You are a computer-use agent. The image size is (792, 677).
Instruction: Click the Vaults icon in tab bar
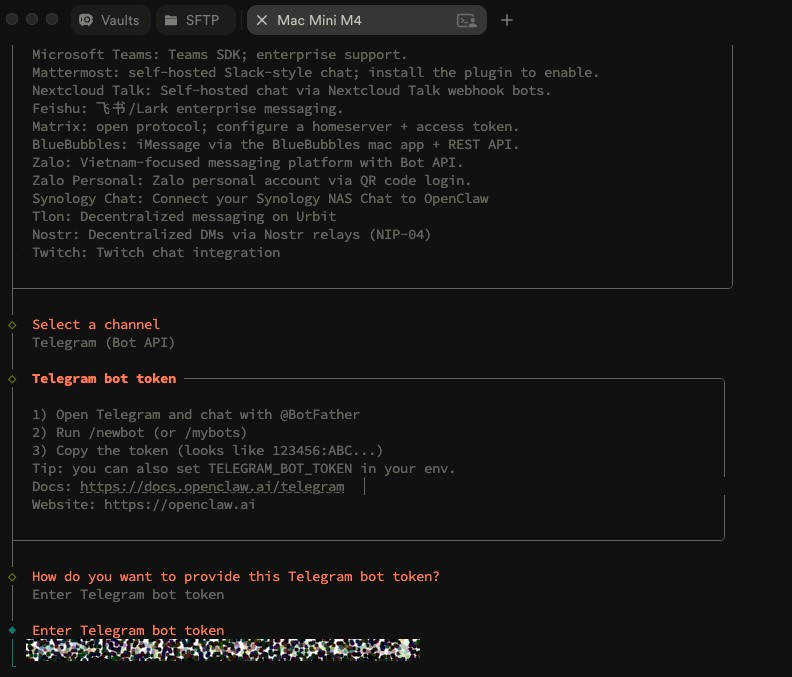[87, 20]
